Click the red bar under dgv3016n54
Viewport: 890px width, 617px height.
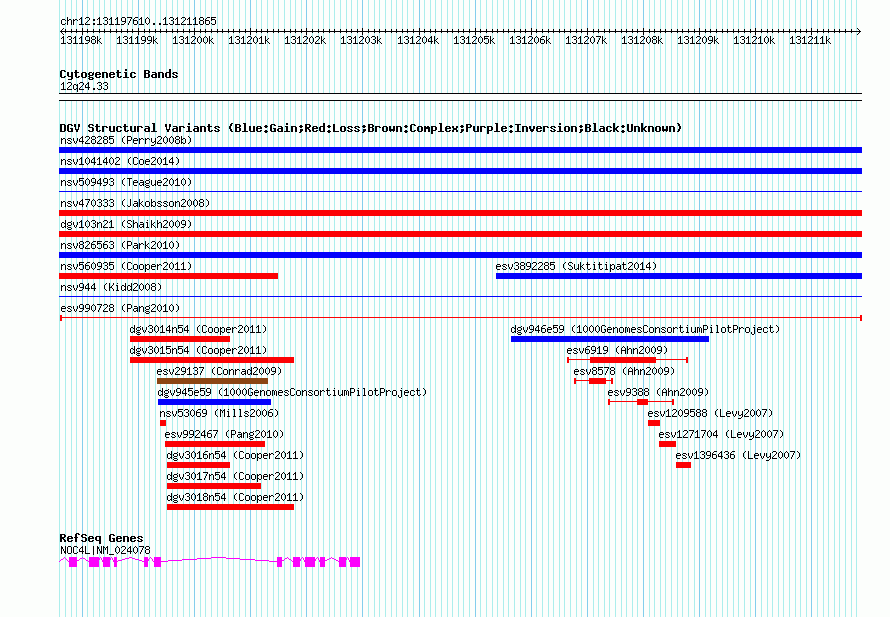point(199,465)
